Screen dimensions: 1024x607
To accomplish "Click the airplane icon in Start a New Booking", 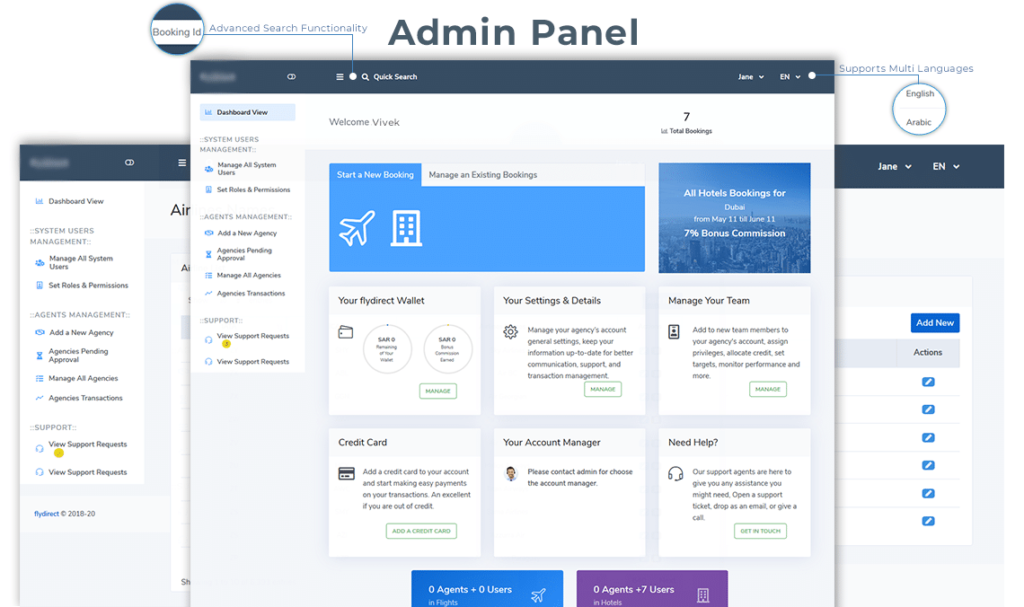I will pyautogui.click(x=357, y=228).
